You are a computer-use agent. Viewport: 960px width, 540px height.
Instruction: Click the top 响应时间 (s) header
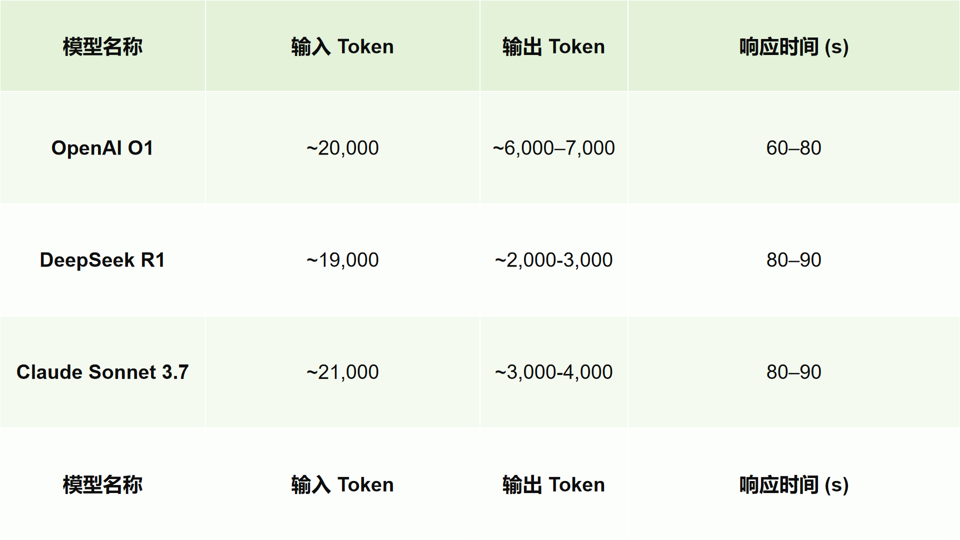coord(793,47)
